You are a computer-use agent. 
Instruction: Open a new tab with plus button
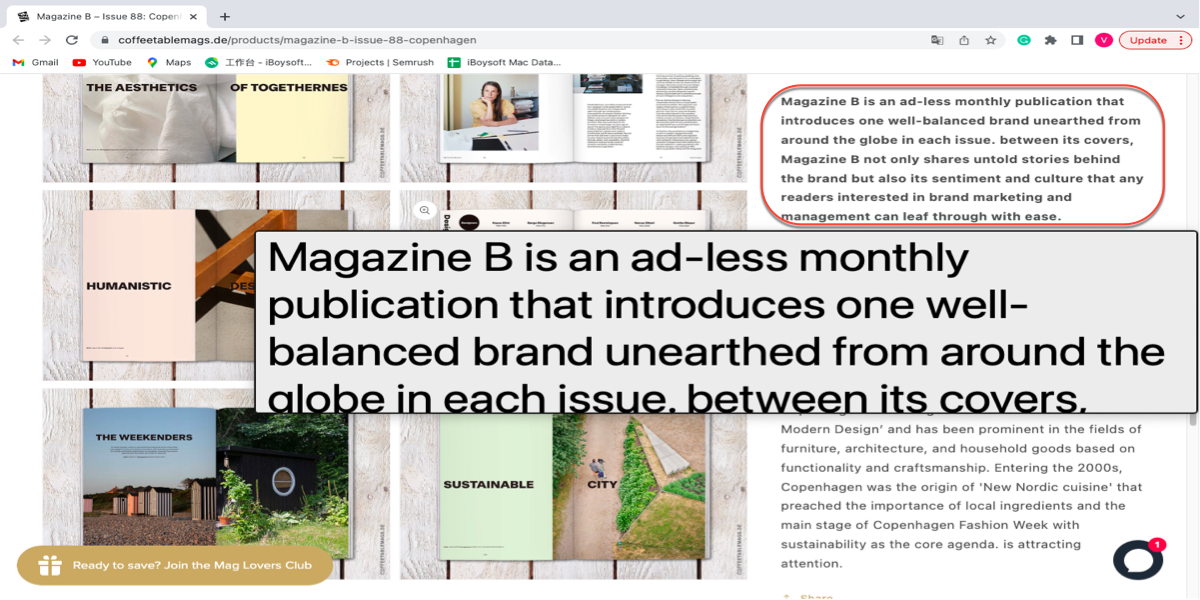pos(225,16)
